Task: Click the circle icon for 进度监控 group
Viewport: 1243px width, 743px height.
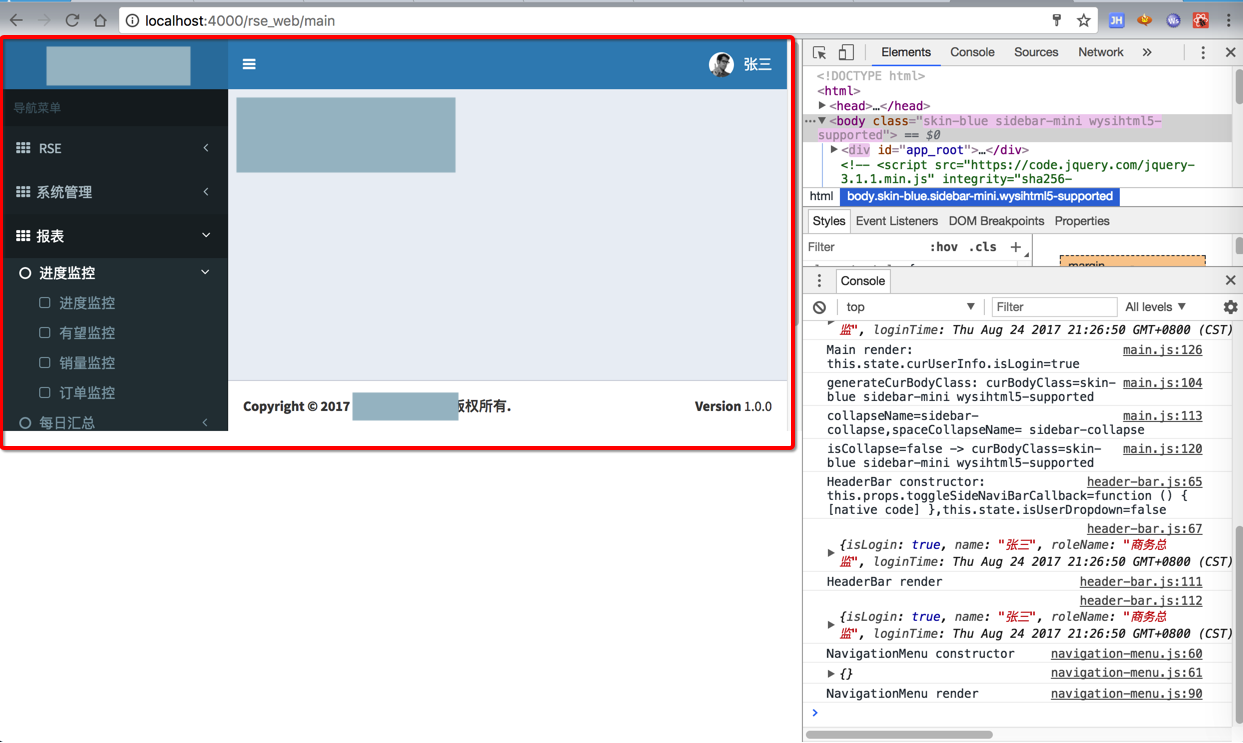Action: [25, 273]
